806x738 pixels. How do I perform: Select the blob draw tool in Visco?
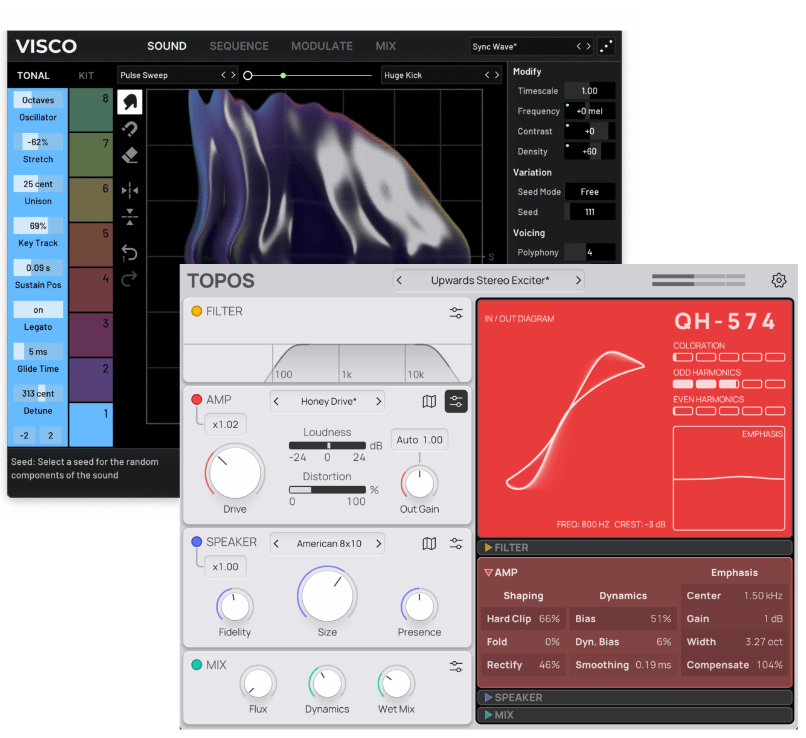pos(129,101)
